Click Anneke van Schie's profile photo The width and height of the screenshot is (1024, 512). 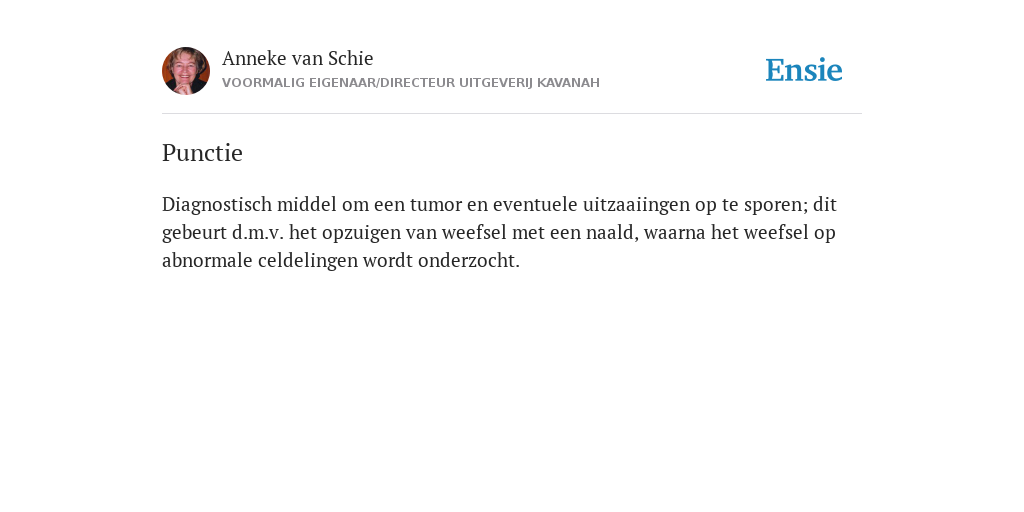186,71
